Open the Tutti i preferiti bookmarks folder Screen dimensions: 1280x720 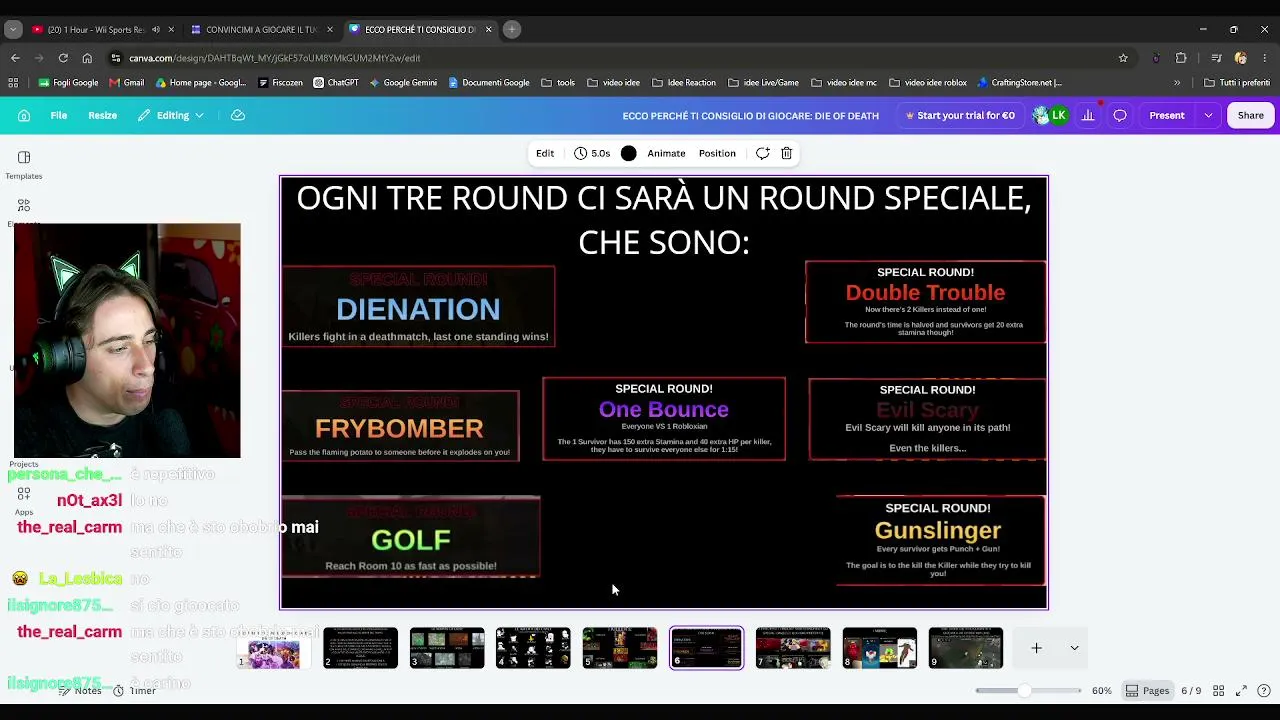pos(1237,83)
